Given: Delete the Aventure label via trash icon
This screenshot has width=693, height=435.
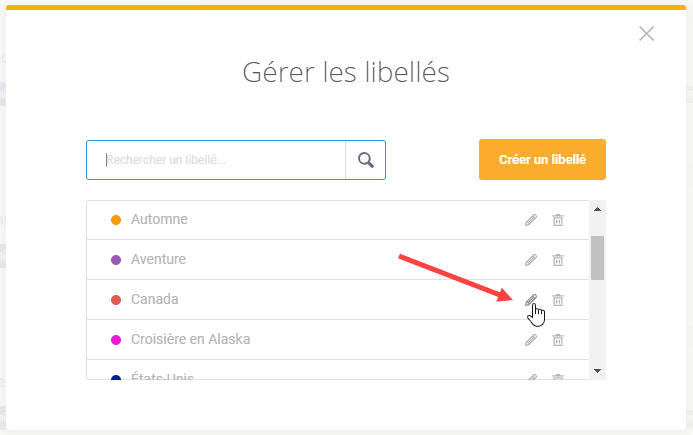Looking at the screenshot, I should point(558,260).
